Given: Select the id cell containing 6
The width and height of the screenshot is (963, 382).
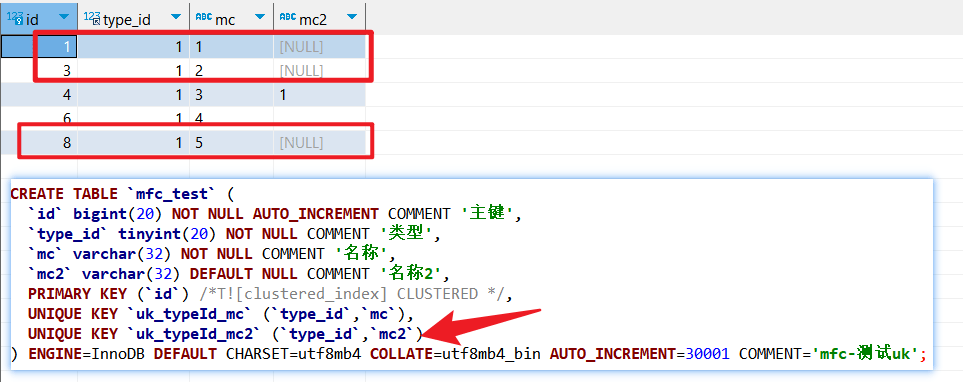Looking at the screenshot, I should [39, 119].
